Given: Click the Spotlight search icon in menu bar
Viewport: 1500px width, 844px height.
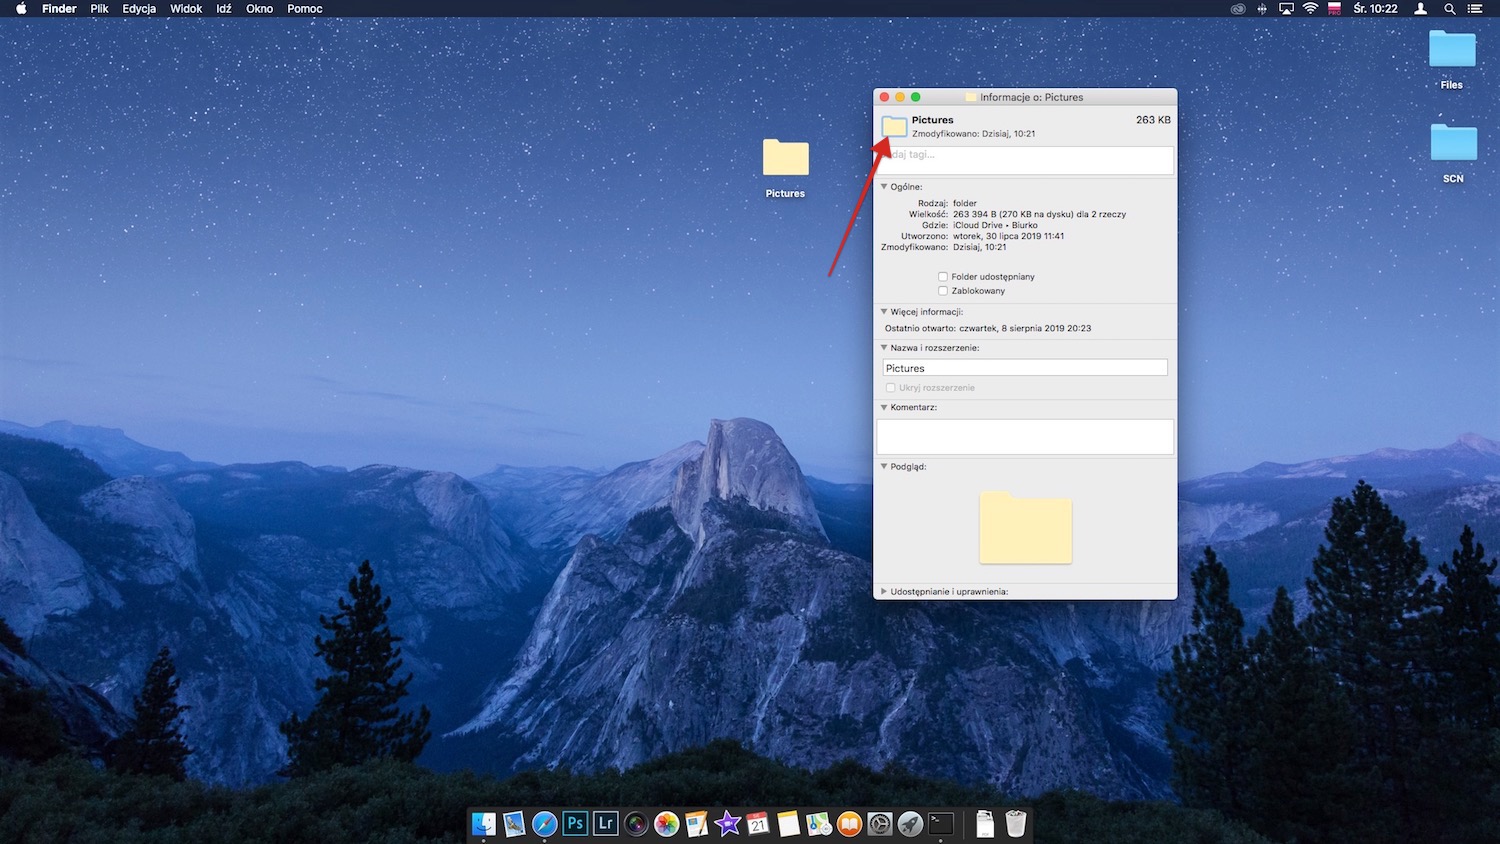Looking at the screenshot, I should pos(1449,9).
